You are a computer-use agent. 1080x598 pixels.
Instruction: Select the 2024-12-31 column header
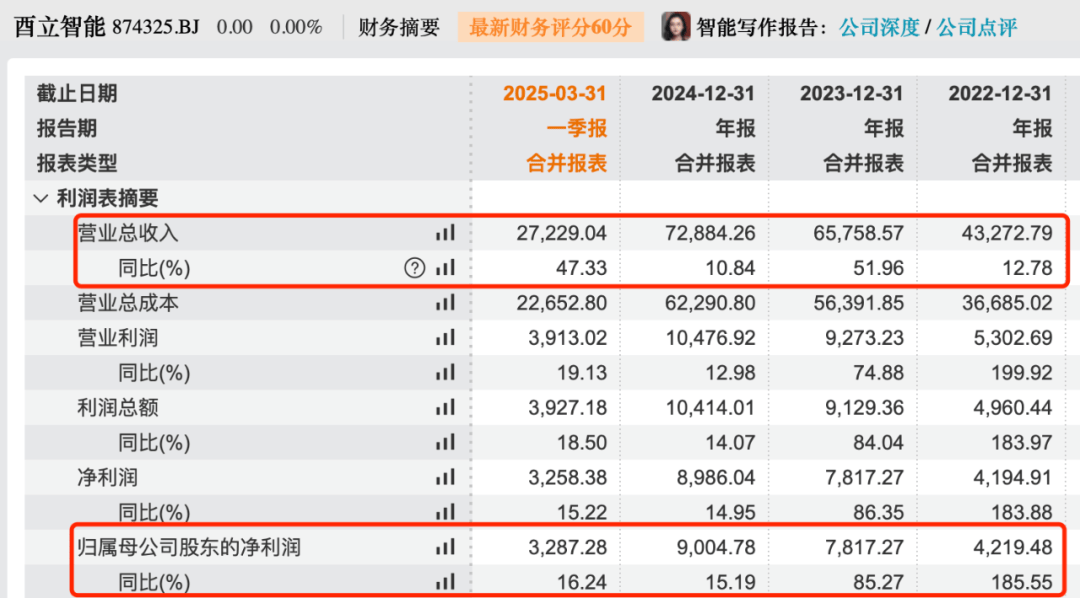click(x=703, y=94)
